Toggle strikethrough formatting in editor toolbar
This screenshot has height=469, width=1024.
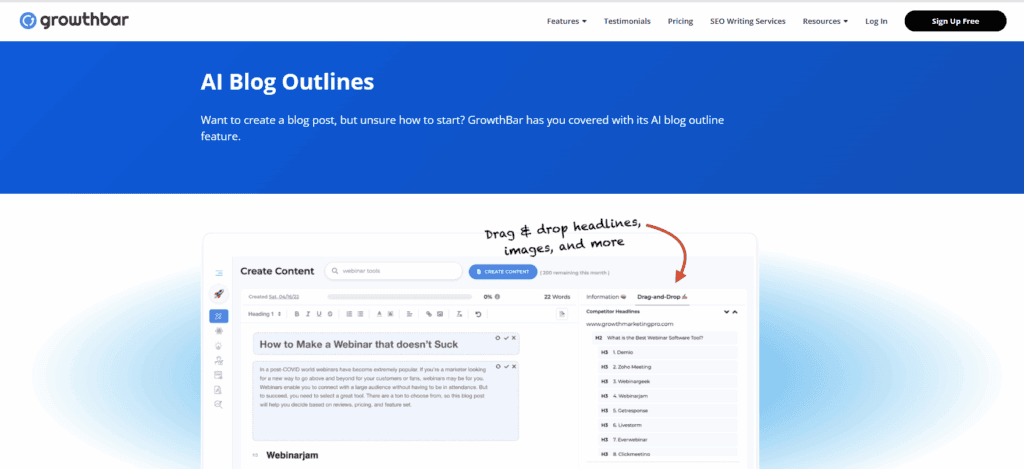(330, 314)
